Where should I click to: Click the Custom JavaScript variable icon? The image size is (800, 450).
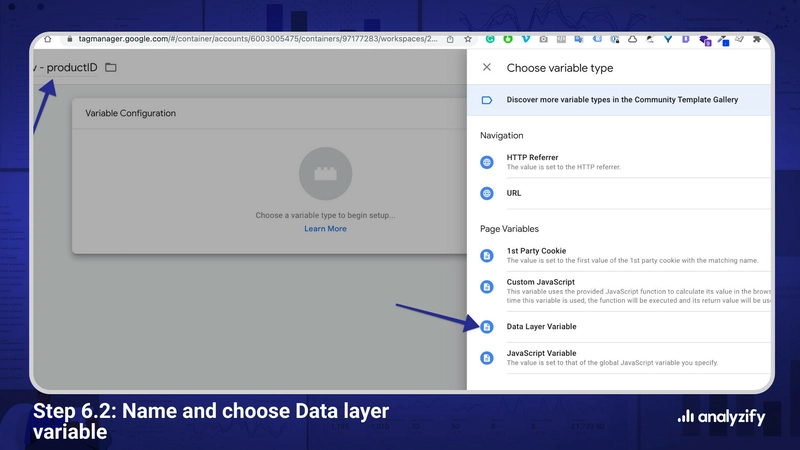click(x=487, y=287)
